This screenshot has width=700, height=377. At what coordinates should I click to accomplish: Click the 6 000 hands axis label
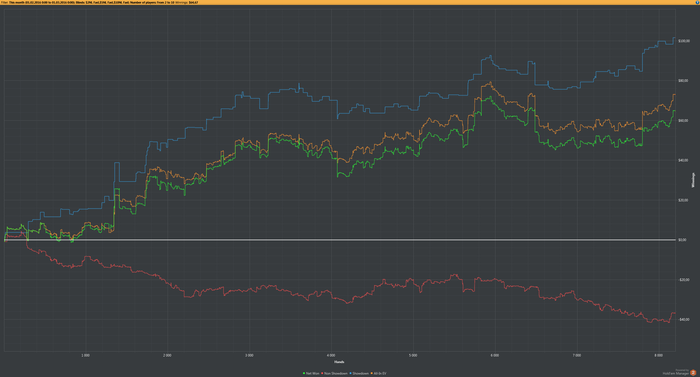pos(495,356)
